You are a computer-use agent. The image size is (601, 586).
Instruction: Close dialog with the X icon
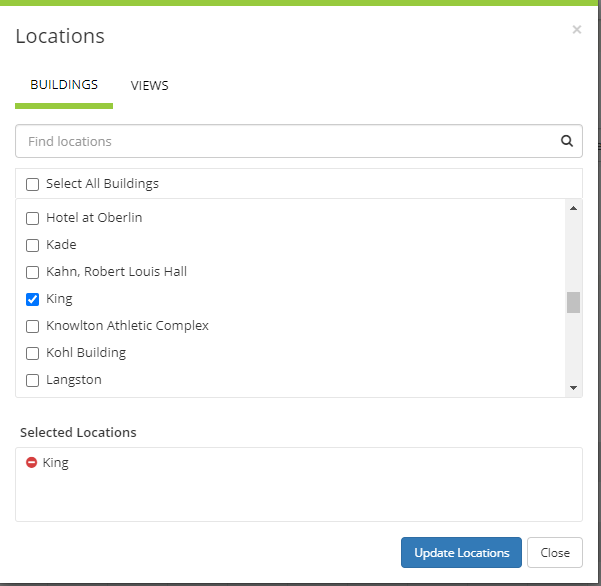576,30
